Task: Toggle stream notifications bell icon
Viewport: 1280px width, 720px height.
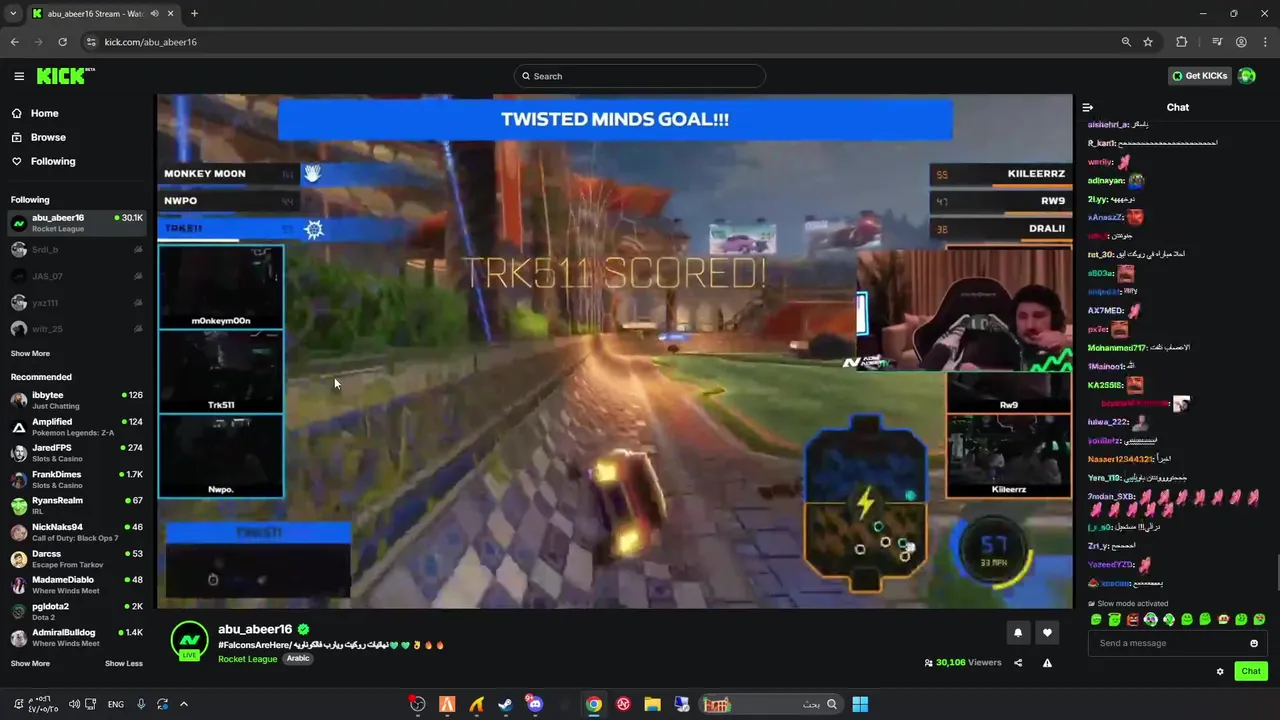Action: coord(1018,632)
